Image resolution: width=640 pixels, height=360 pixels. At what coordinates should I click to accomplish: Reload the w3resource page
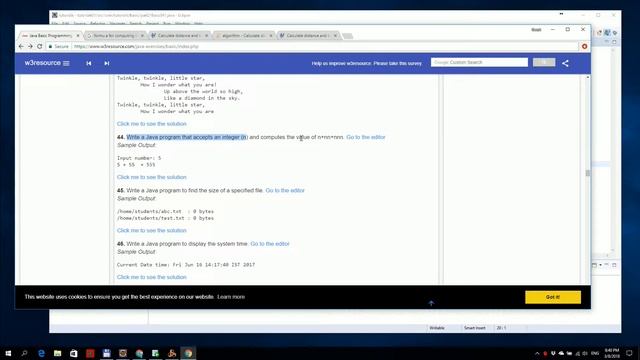coord(40,47)
